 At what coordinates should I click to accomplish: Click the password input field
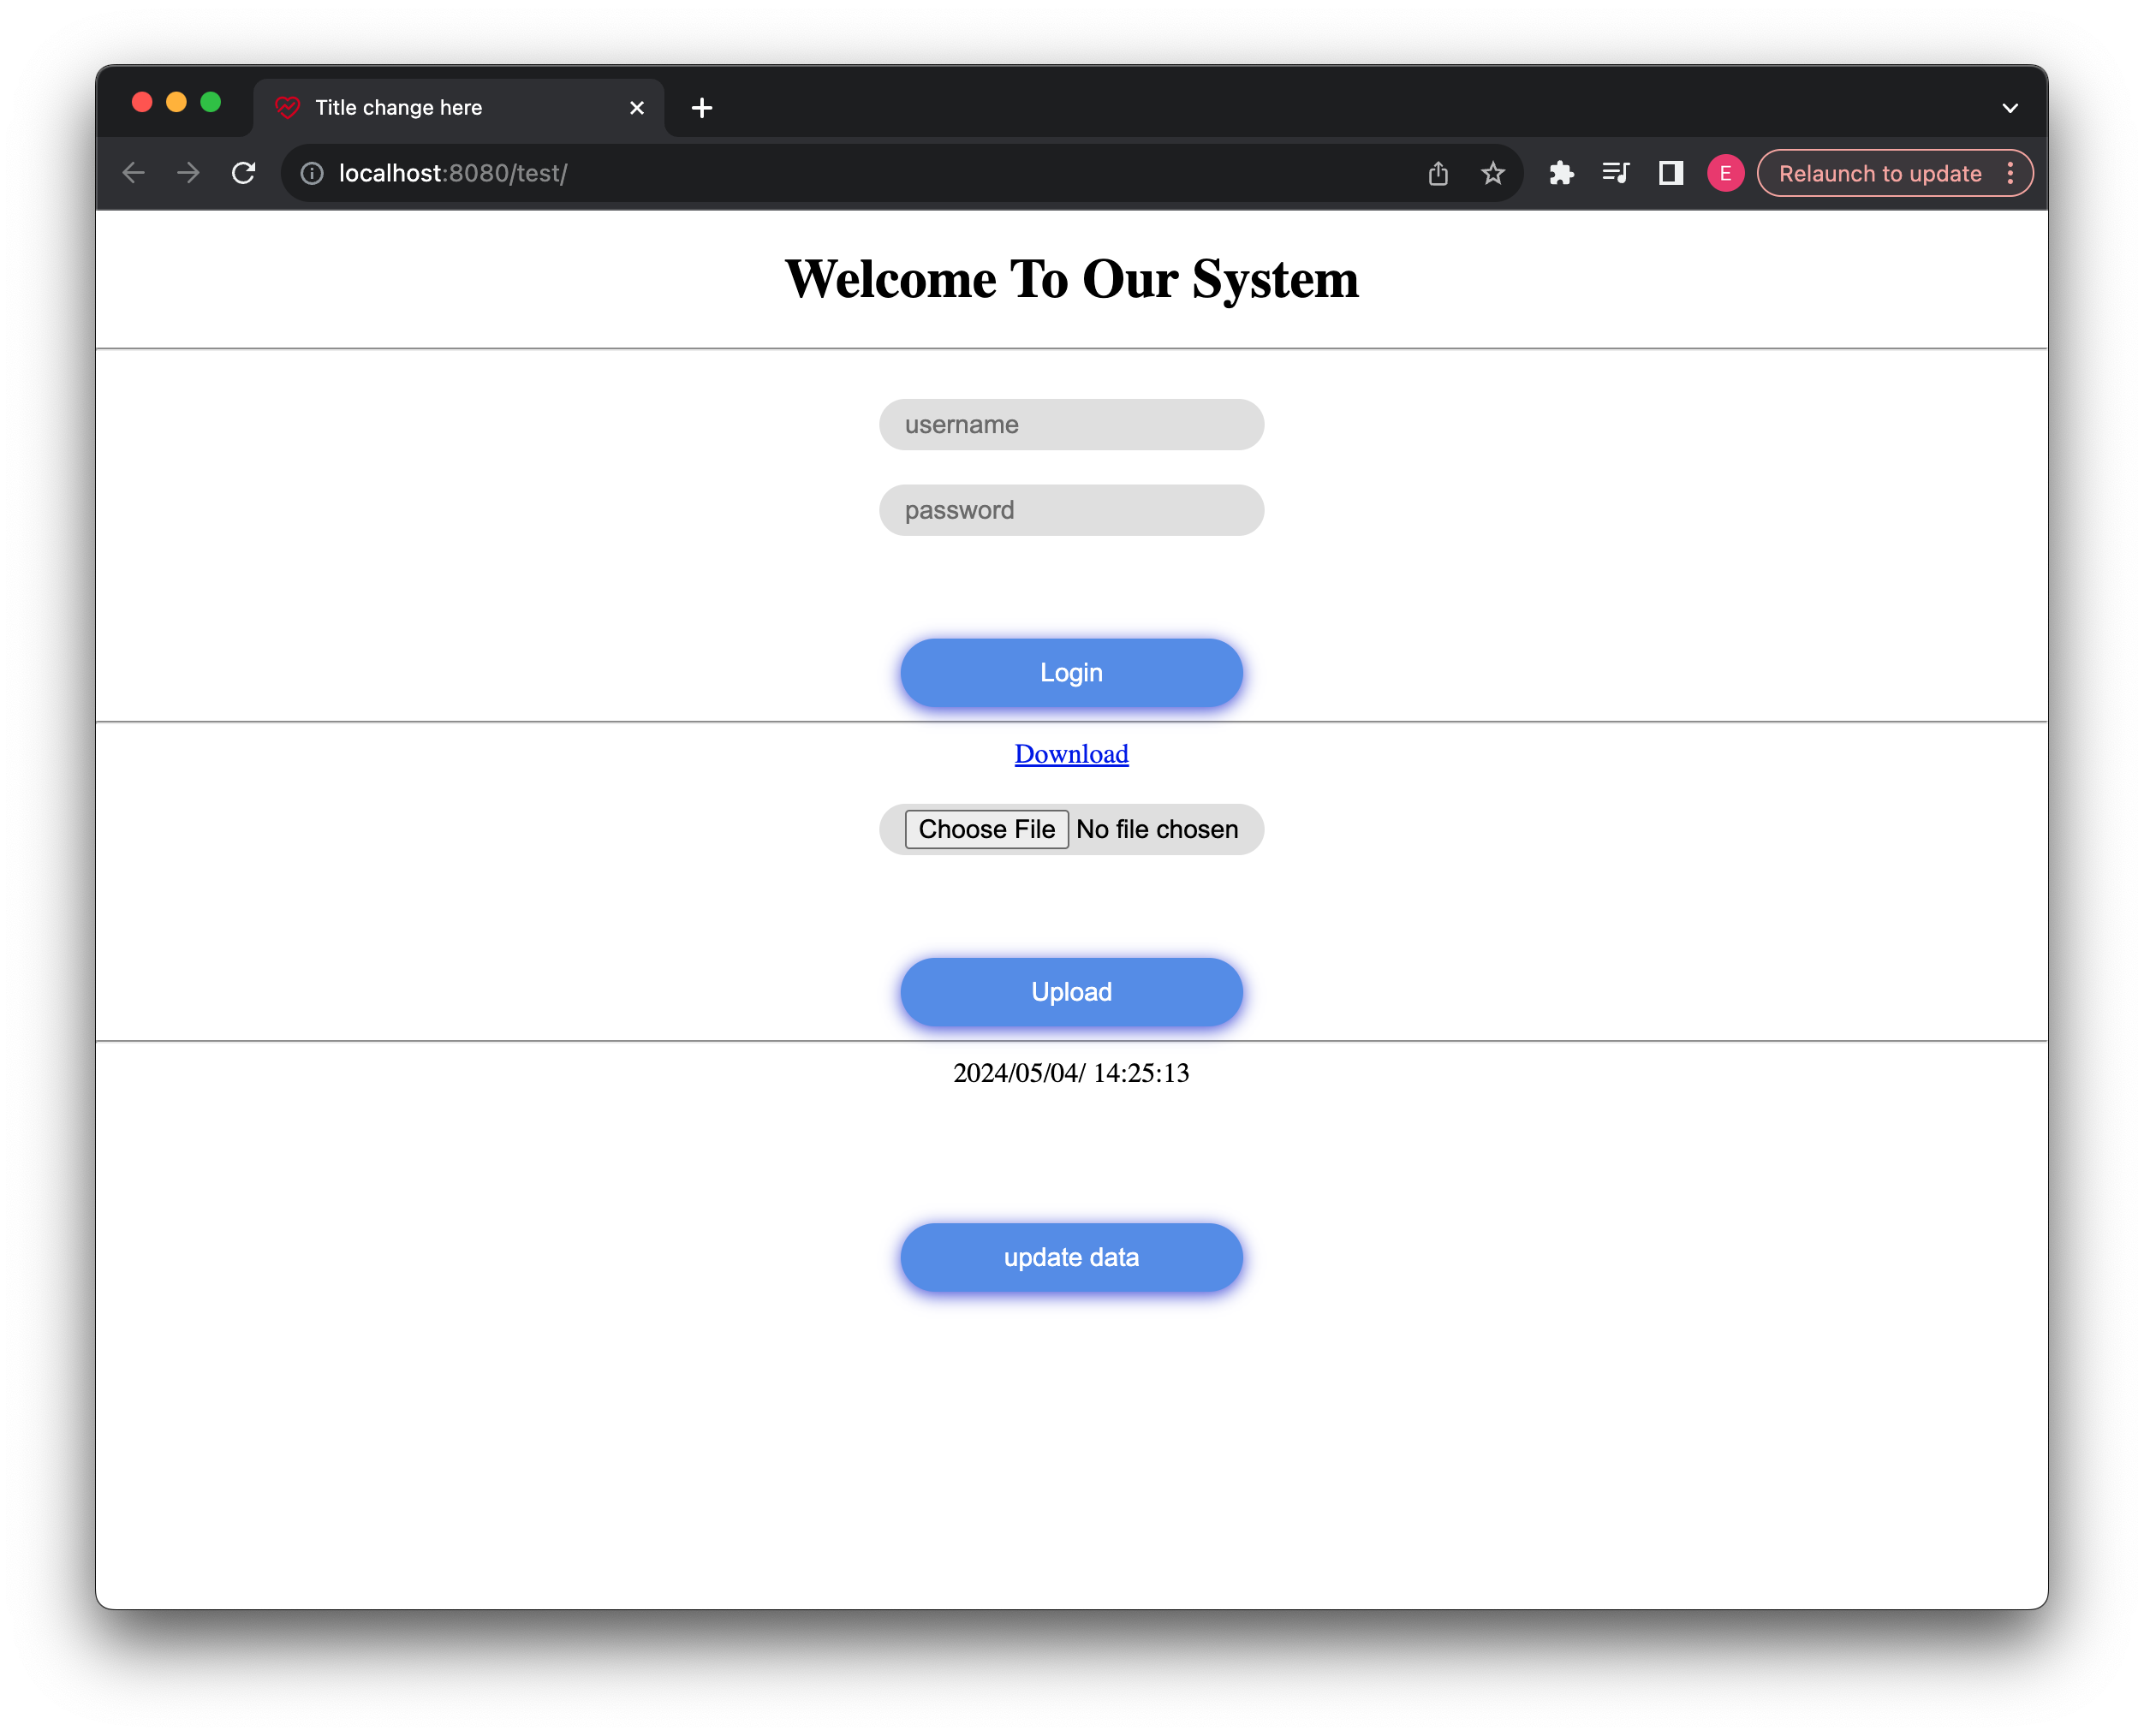1072,510
